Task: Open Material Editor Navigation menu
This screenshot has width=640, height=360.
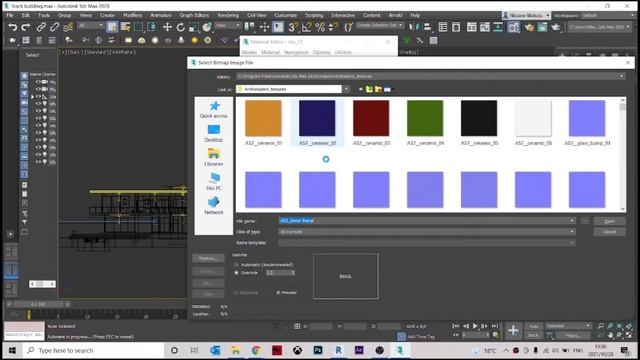Action: pos(296,52)
